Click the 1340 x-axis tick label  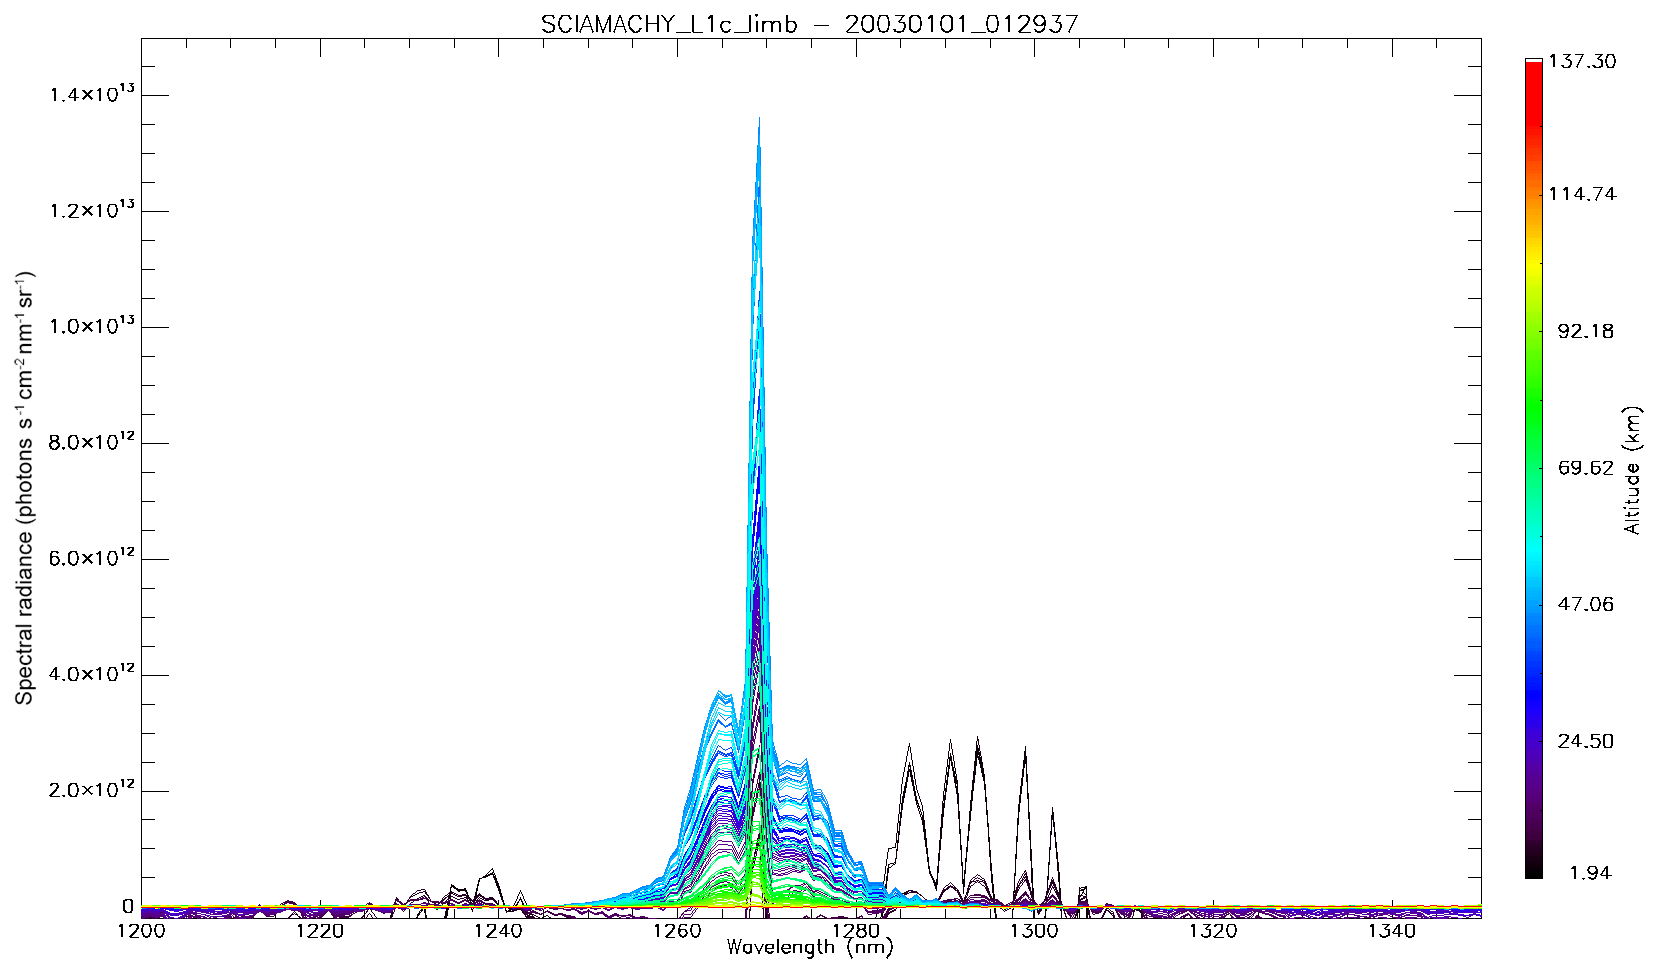point(1391,931)
